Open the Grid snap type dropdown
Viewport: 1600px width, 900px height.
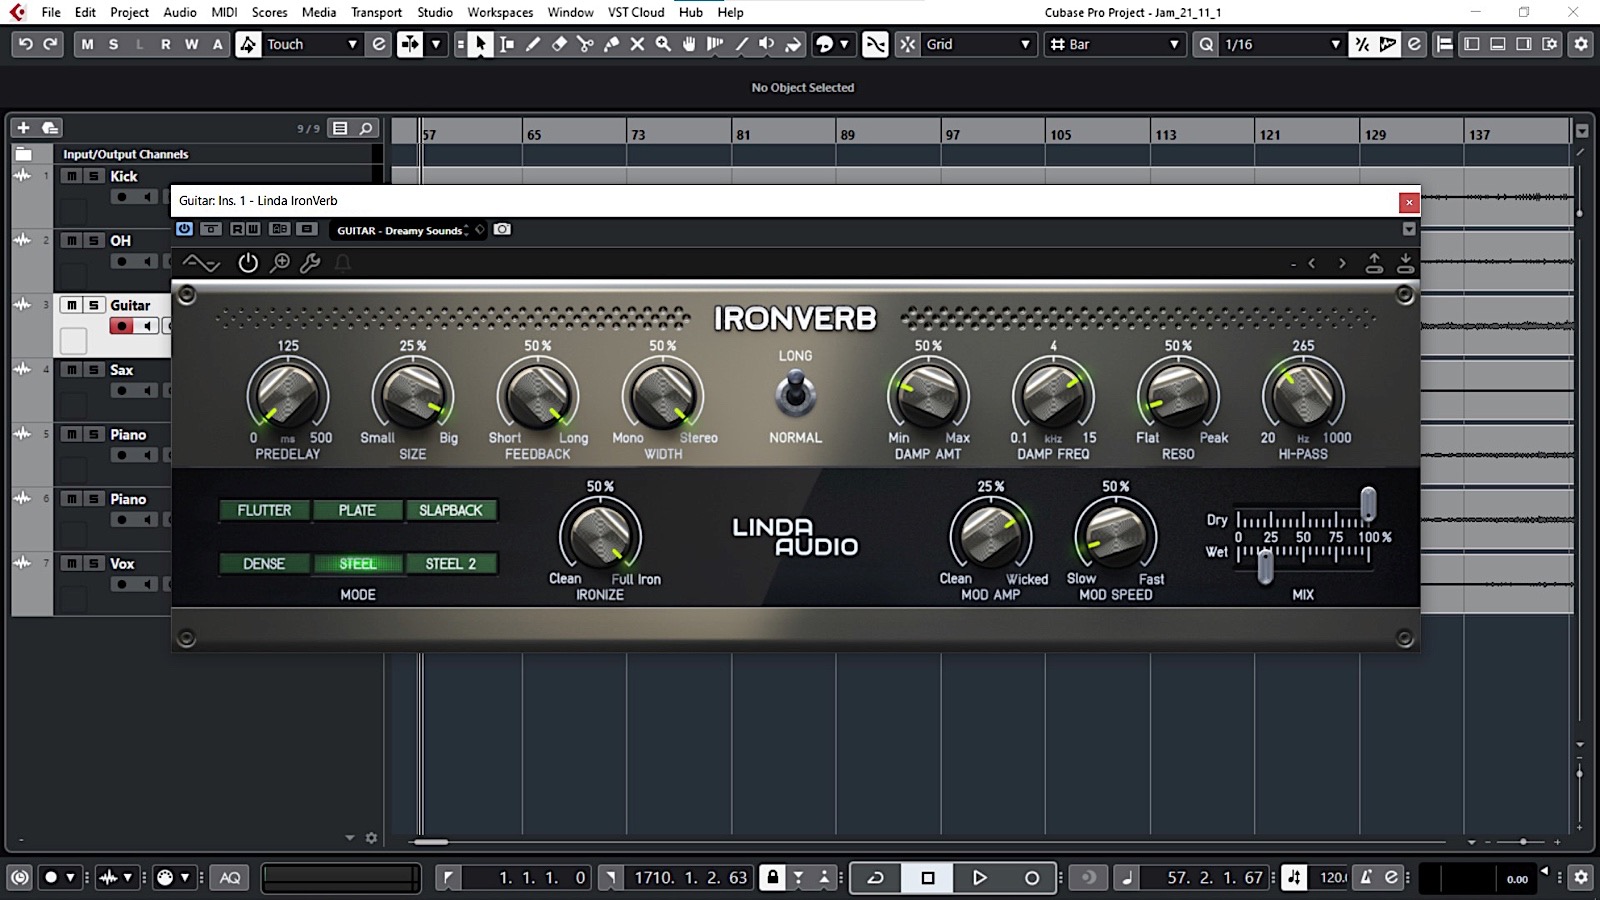(x=979, y=44)
